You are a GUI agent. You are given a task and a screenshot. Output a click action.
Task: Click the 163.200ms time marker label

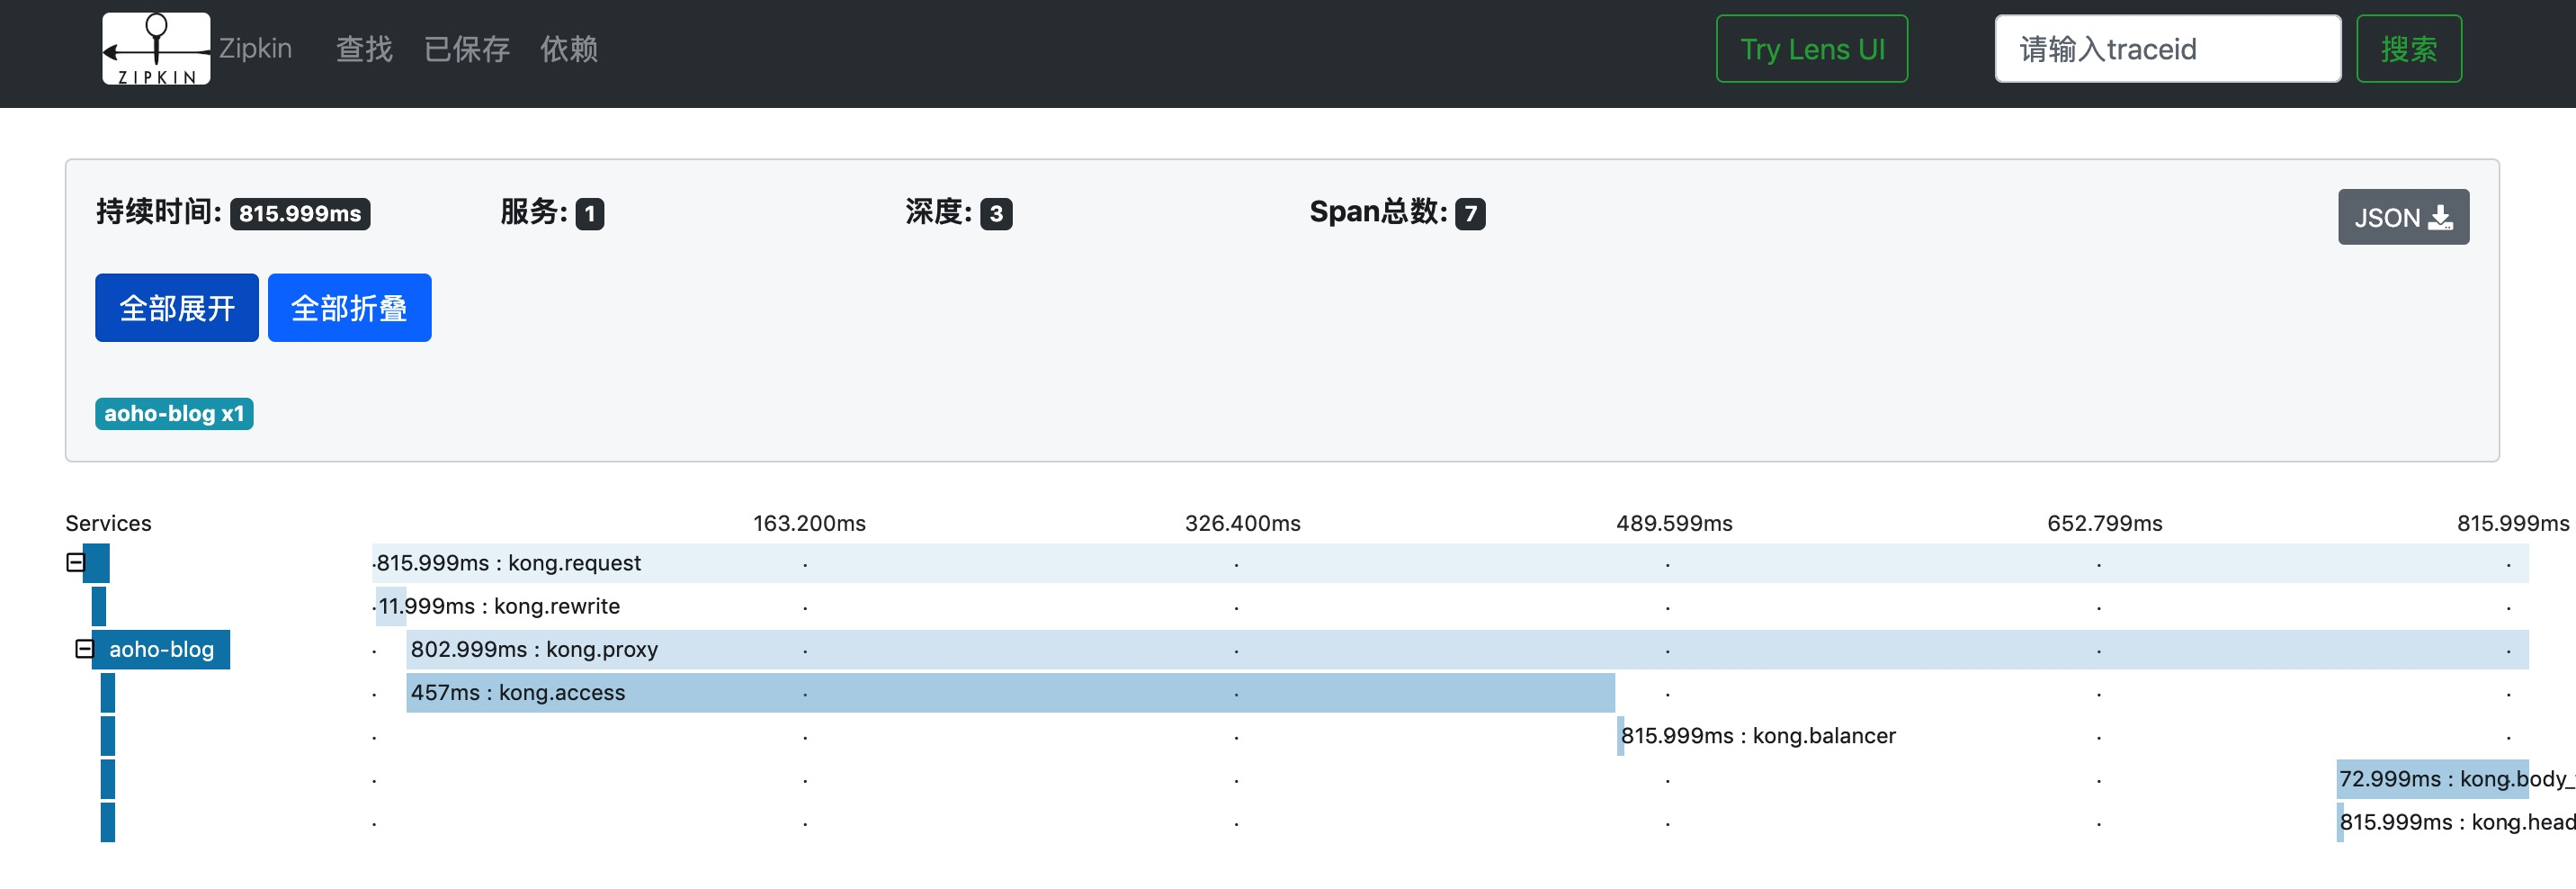809,523
